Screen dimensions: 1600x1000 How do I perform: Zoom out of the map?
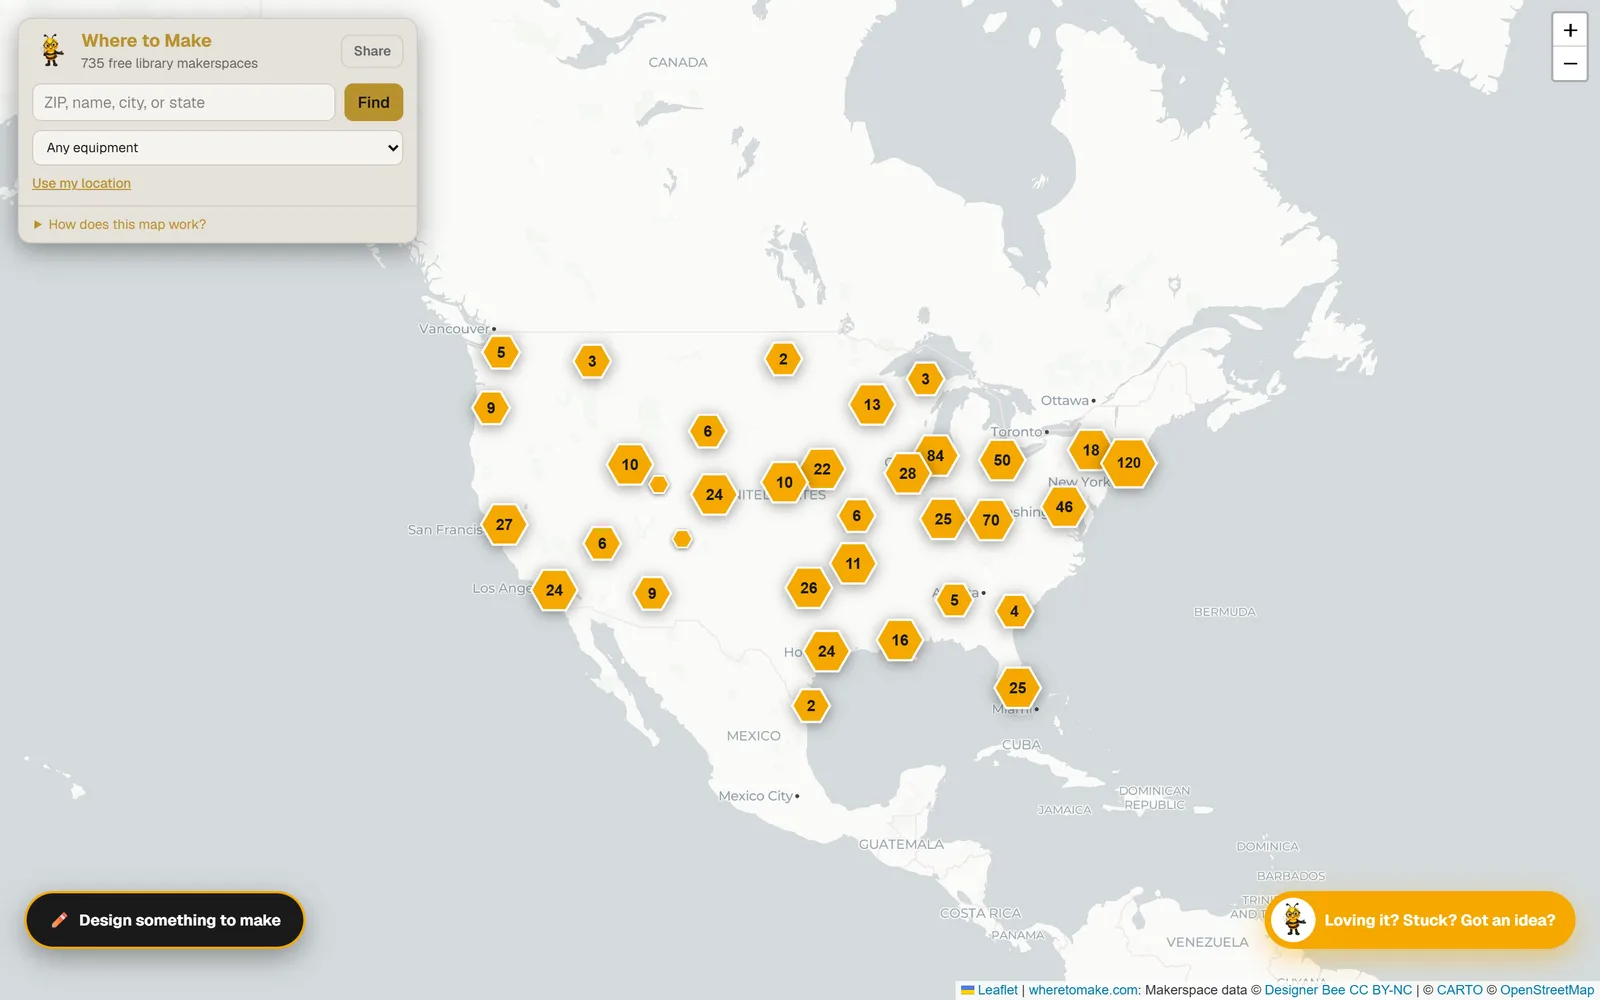point(1570,64)
